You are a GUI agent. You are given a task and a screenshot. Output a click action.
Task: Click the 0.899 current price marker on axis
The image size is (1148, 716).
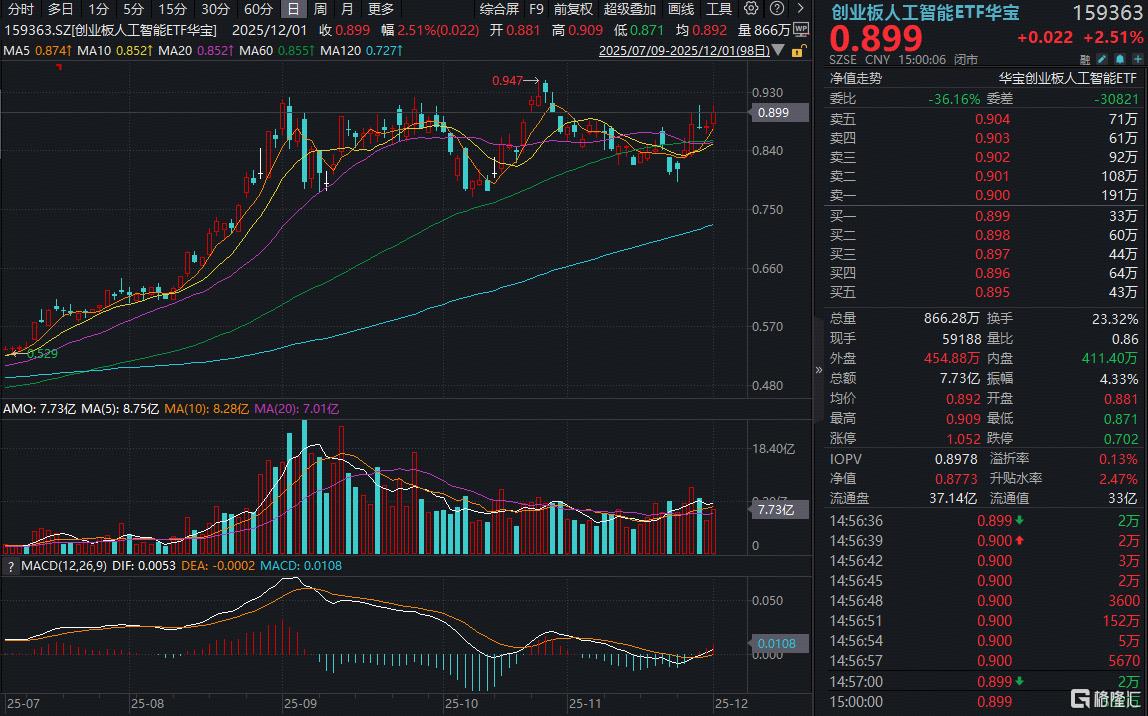773,113
